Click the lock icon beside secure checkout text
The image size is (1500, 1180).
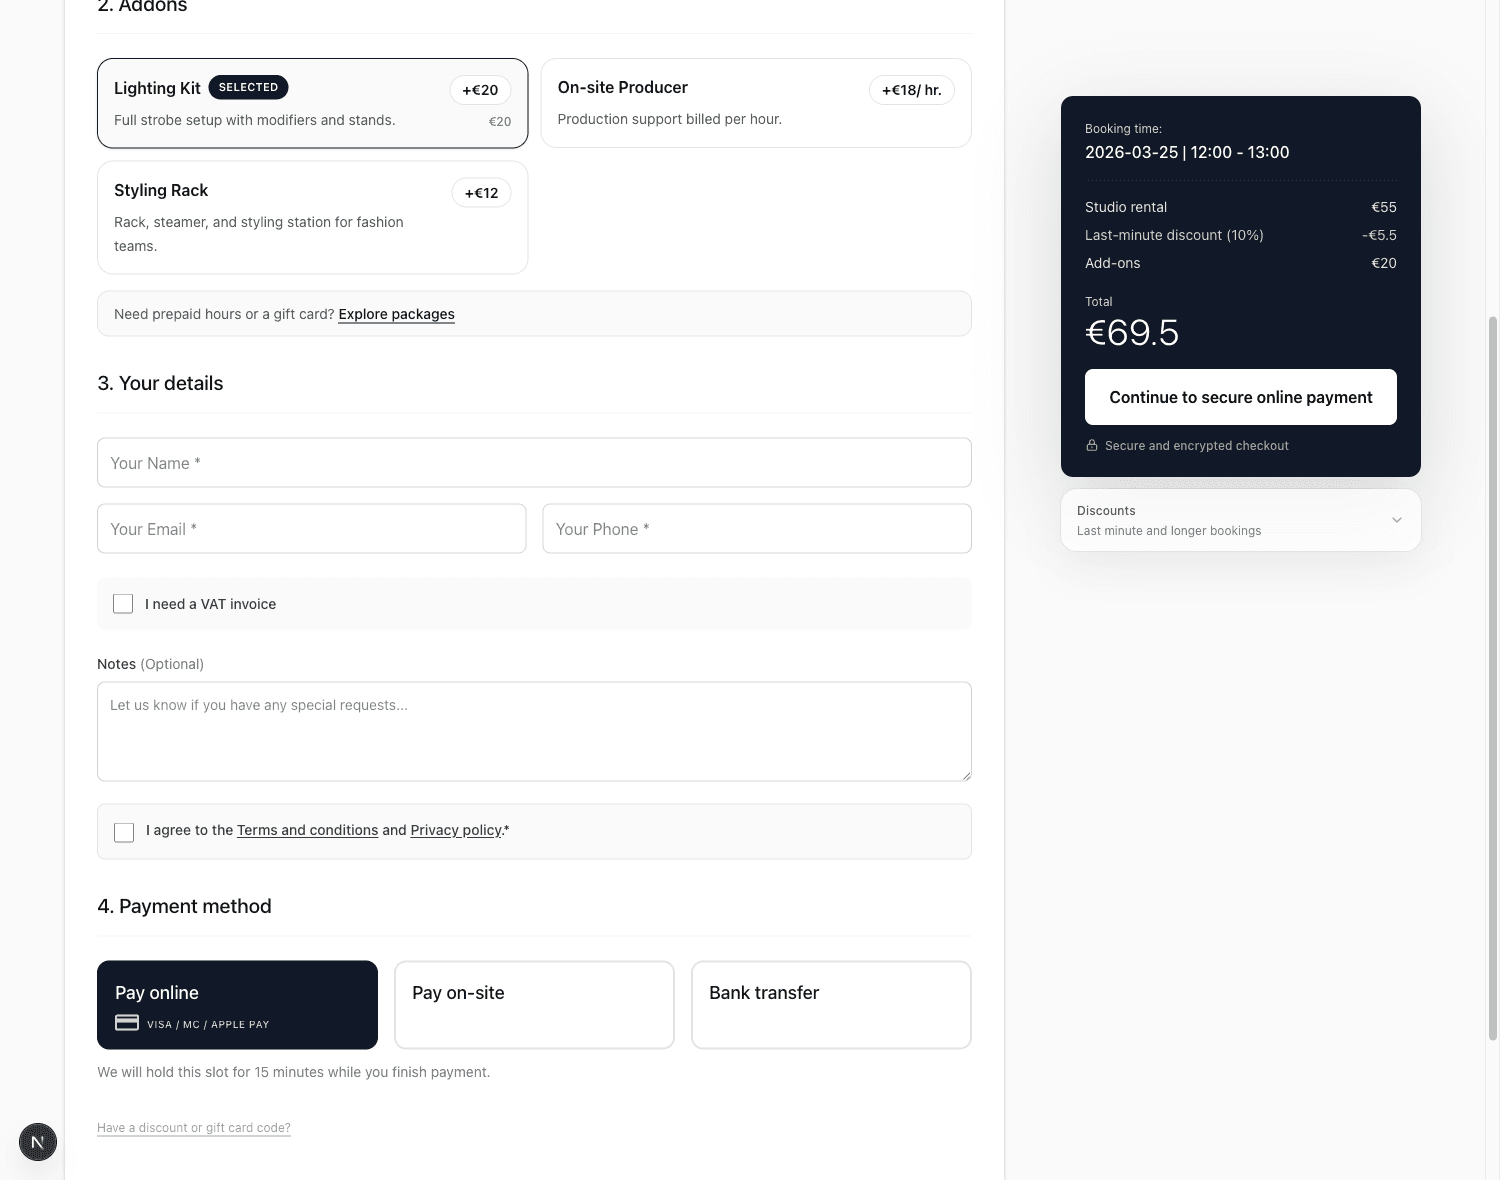tap(1093, 445)
